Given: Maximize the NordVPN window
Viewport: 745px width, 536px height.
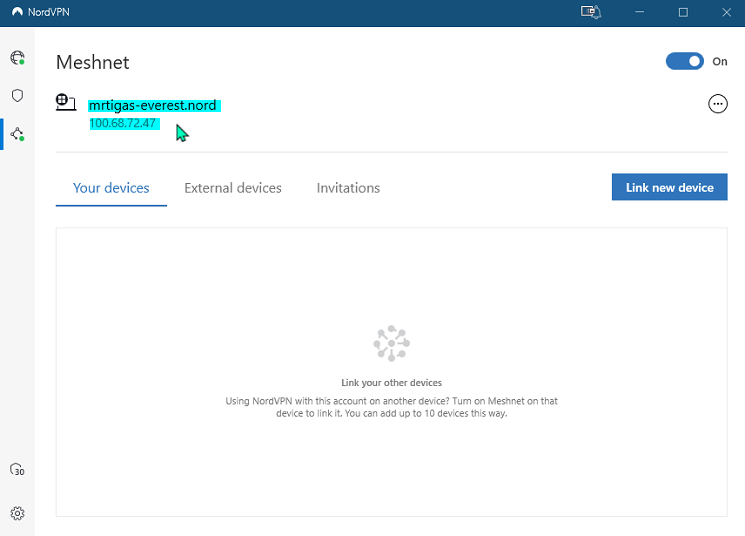Looking at the screenshot, I should point(683,12).
